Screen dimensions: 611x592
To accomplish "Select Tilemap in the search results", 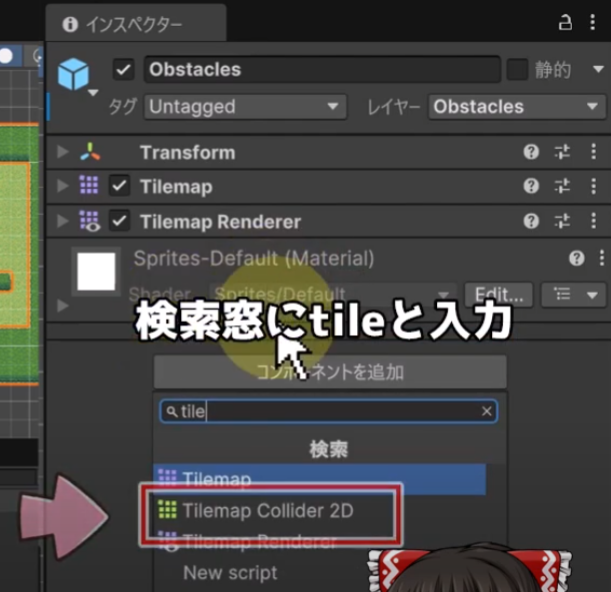I will (x=320, y=479).
